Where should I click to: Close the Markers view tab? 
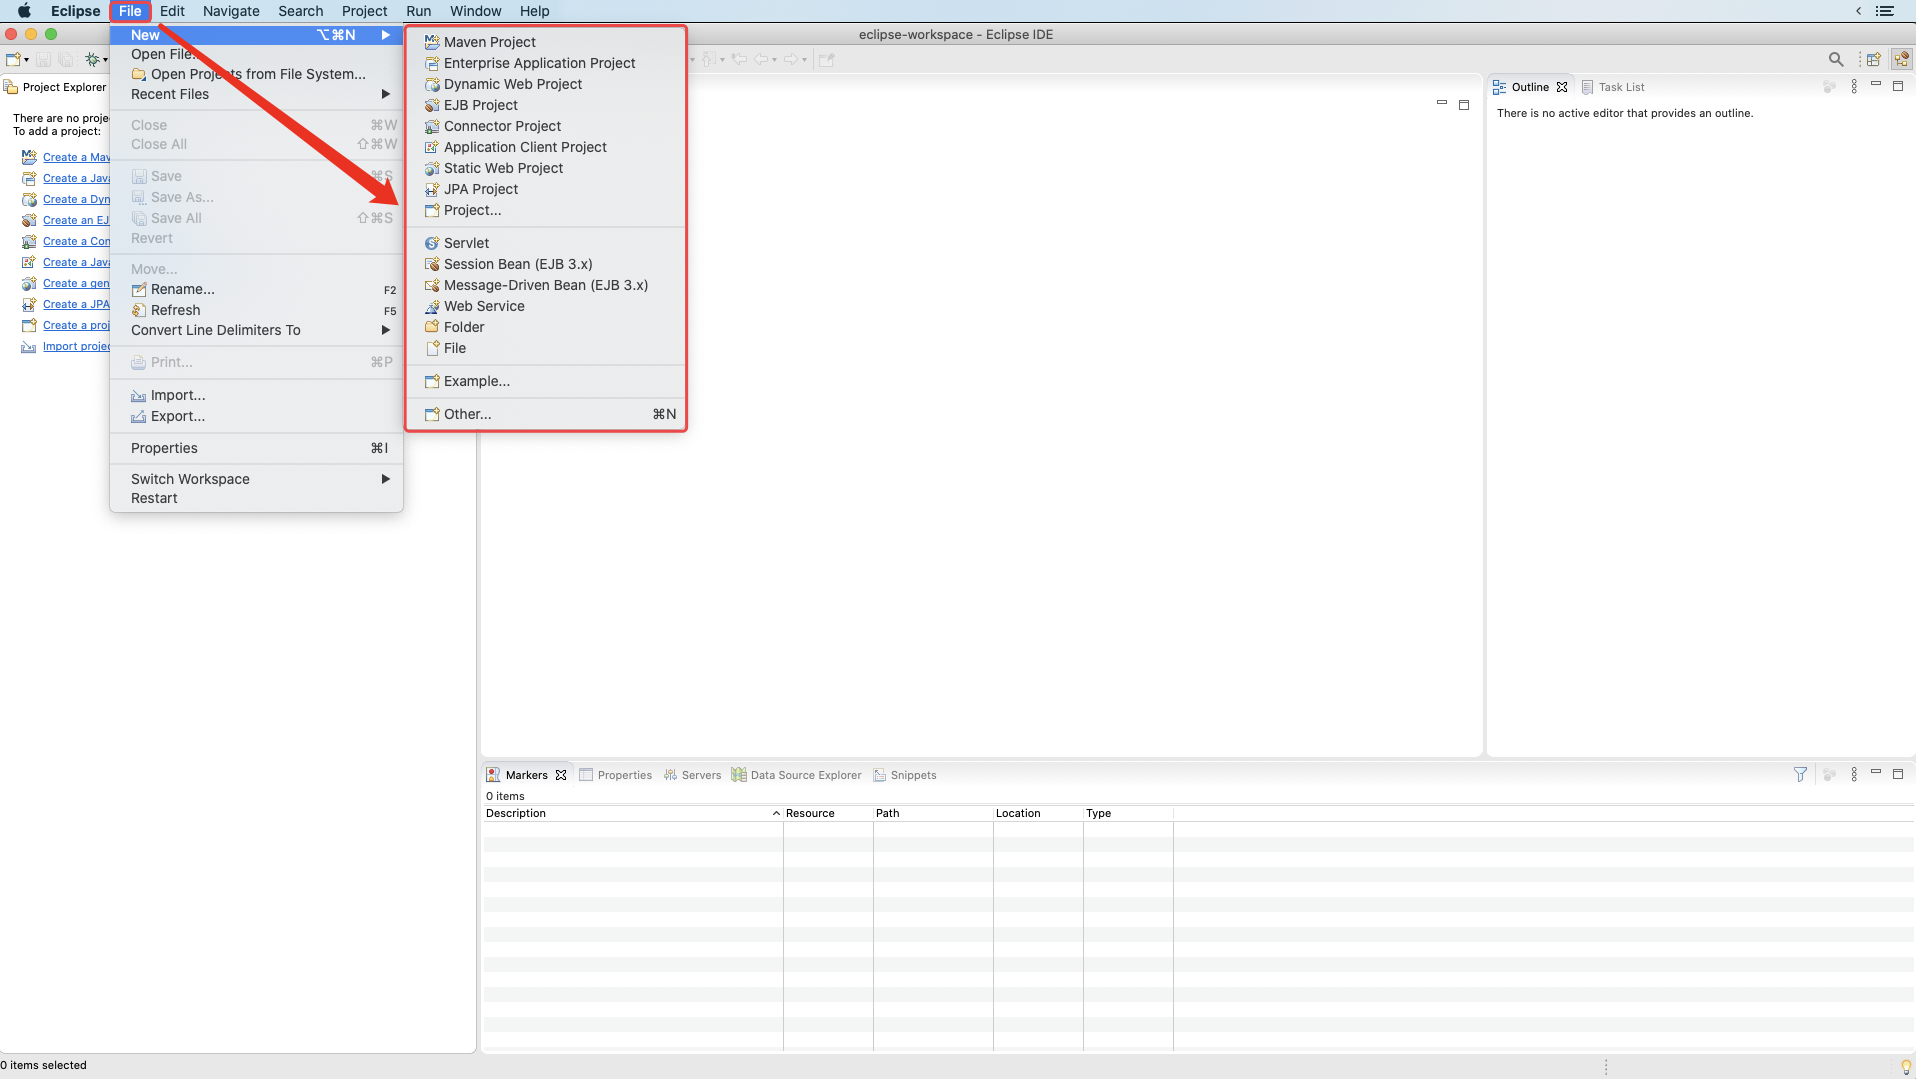[561, 775]
